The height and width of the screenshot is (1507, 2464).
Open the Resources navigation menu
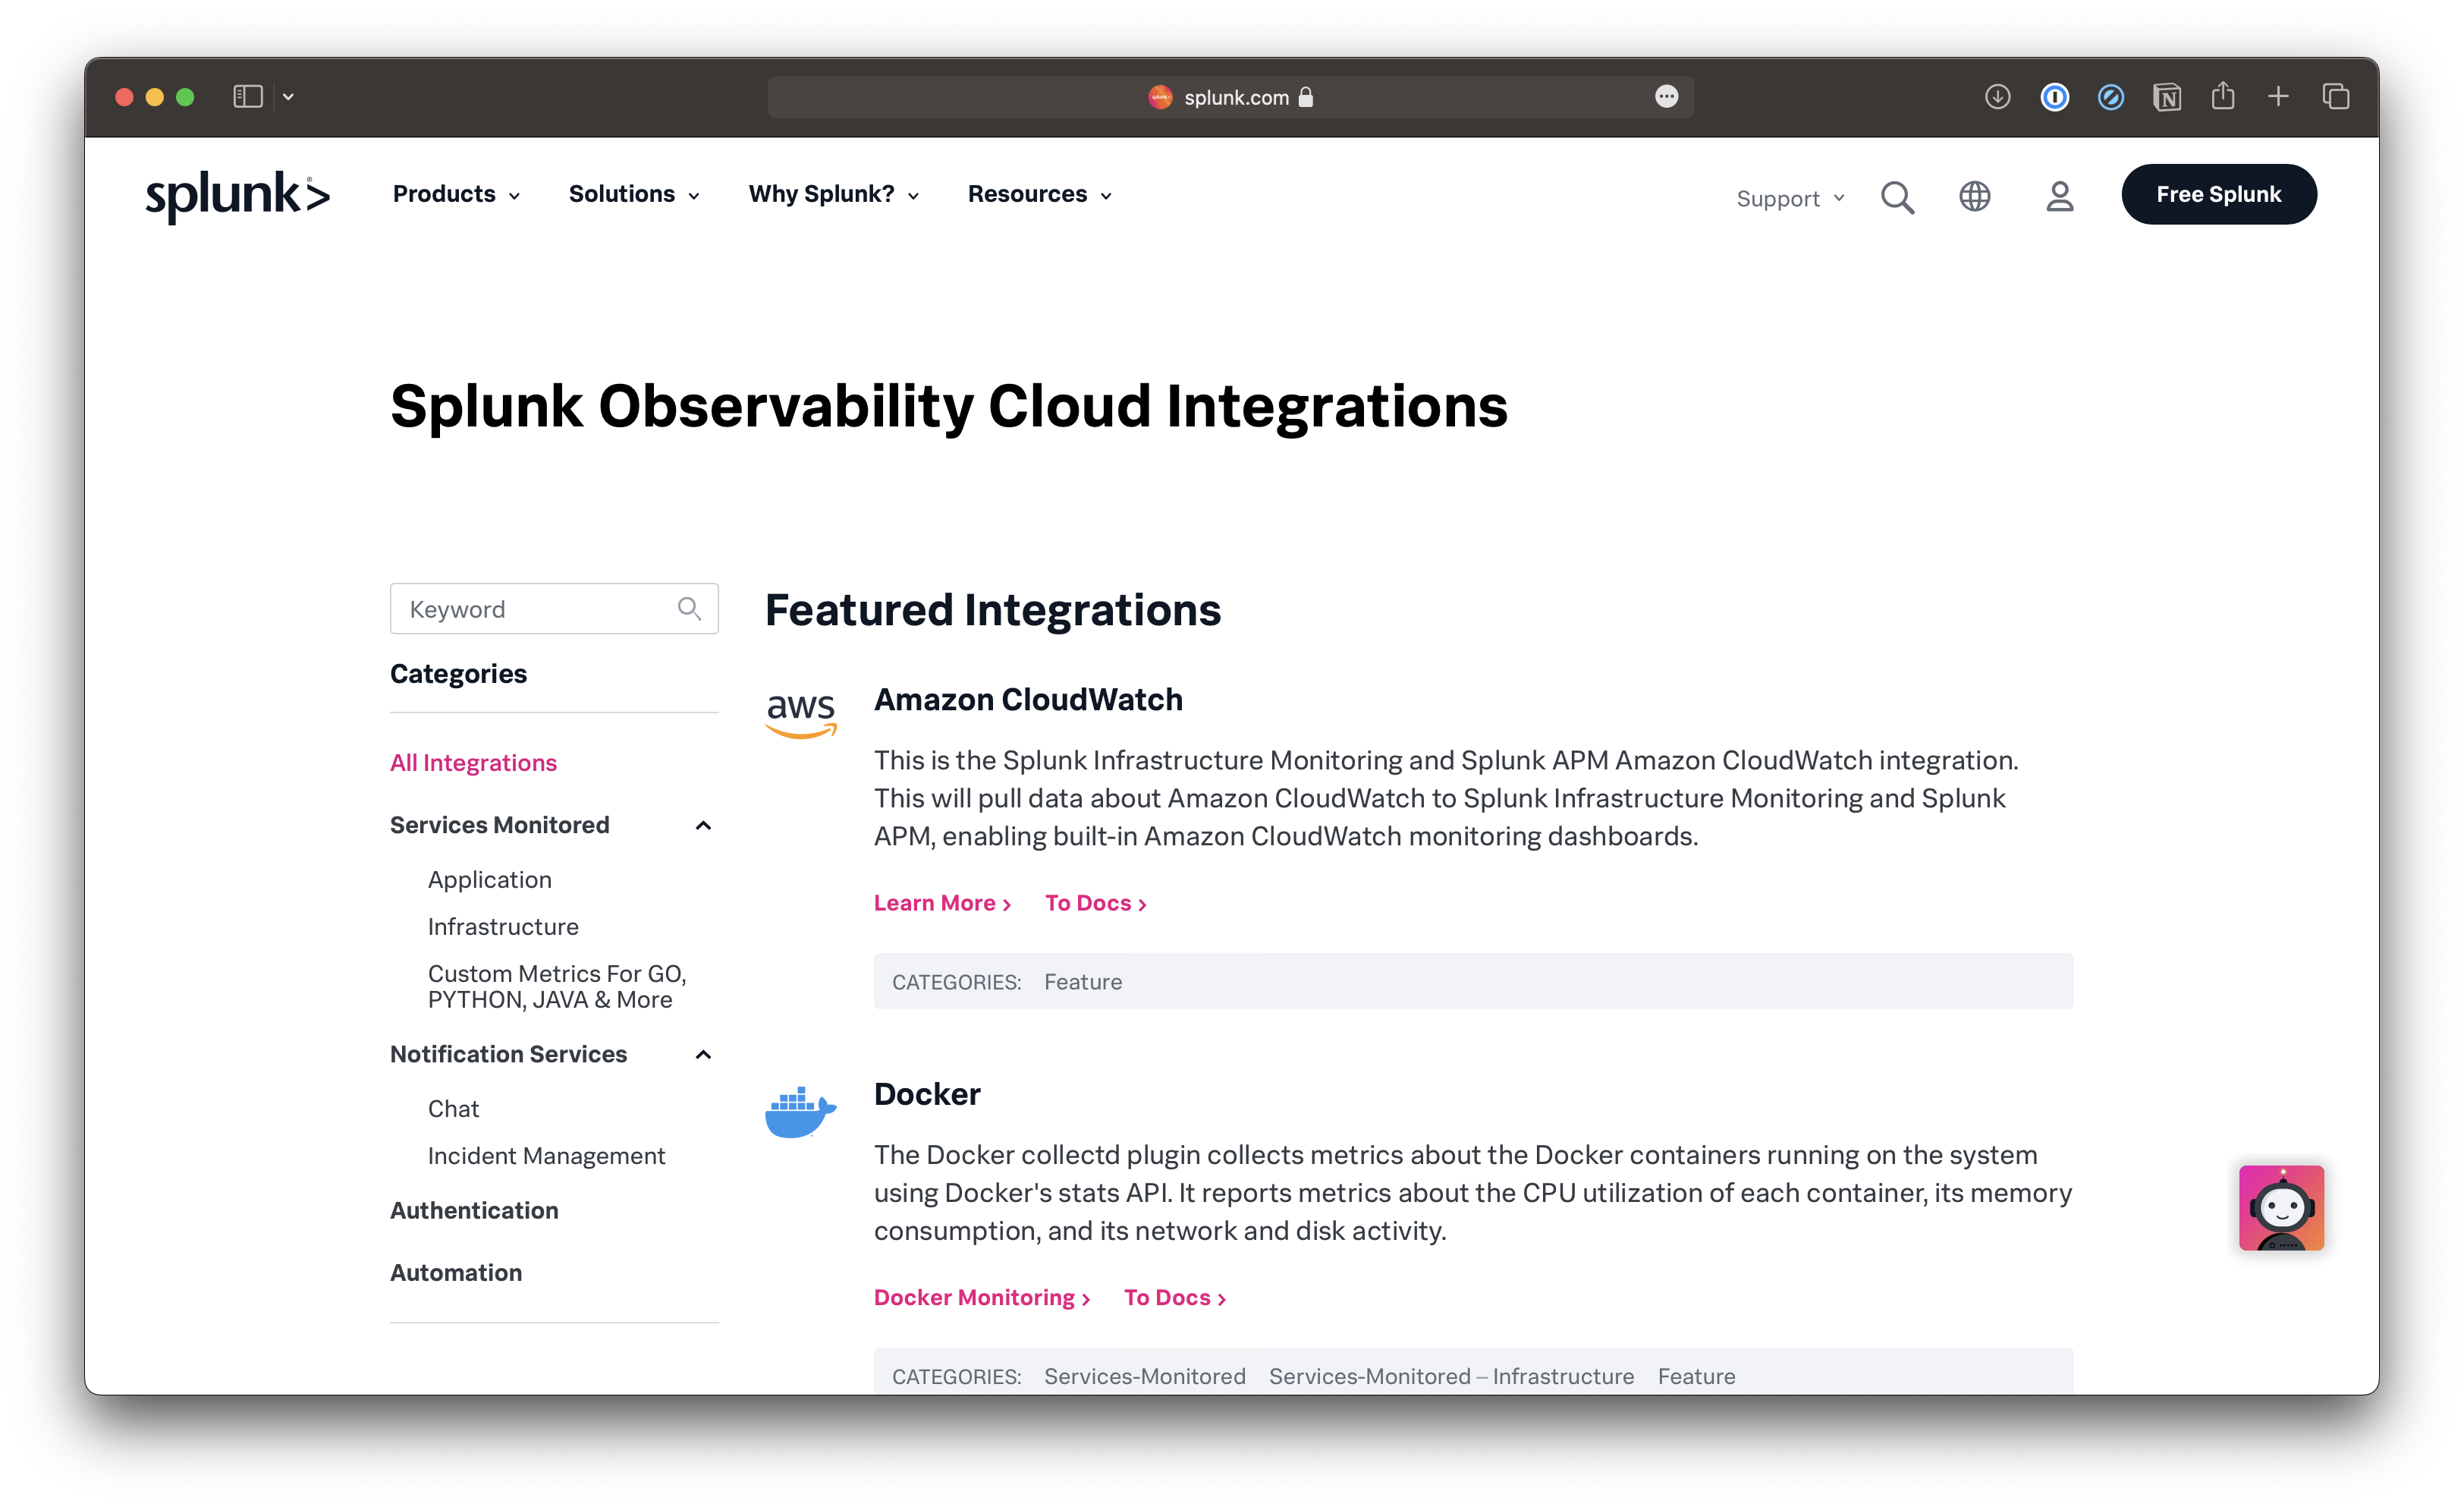[1039, 194]
